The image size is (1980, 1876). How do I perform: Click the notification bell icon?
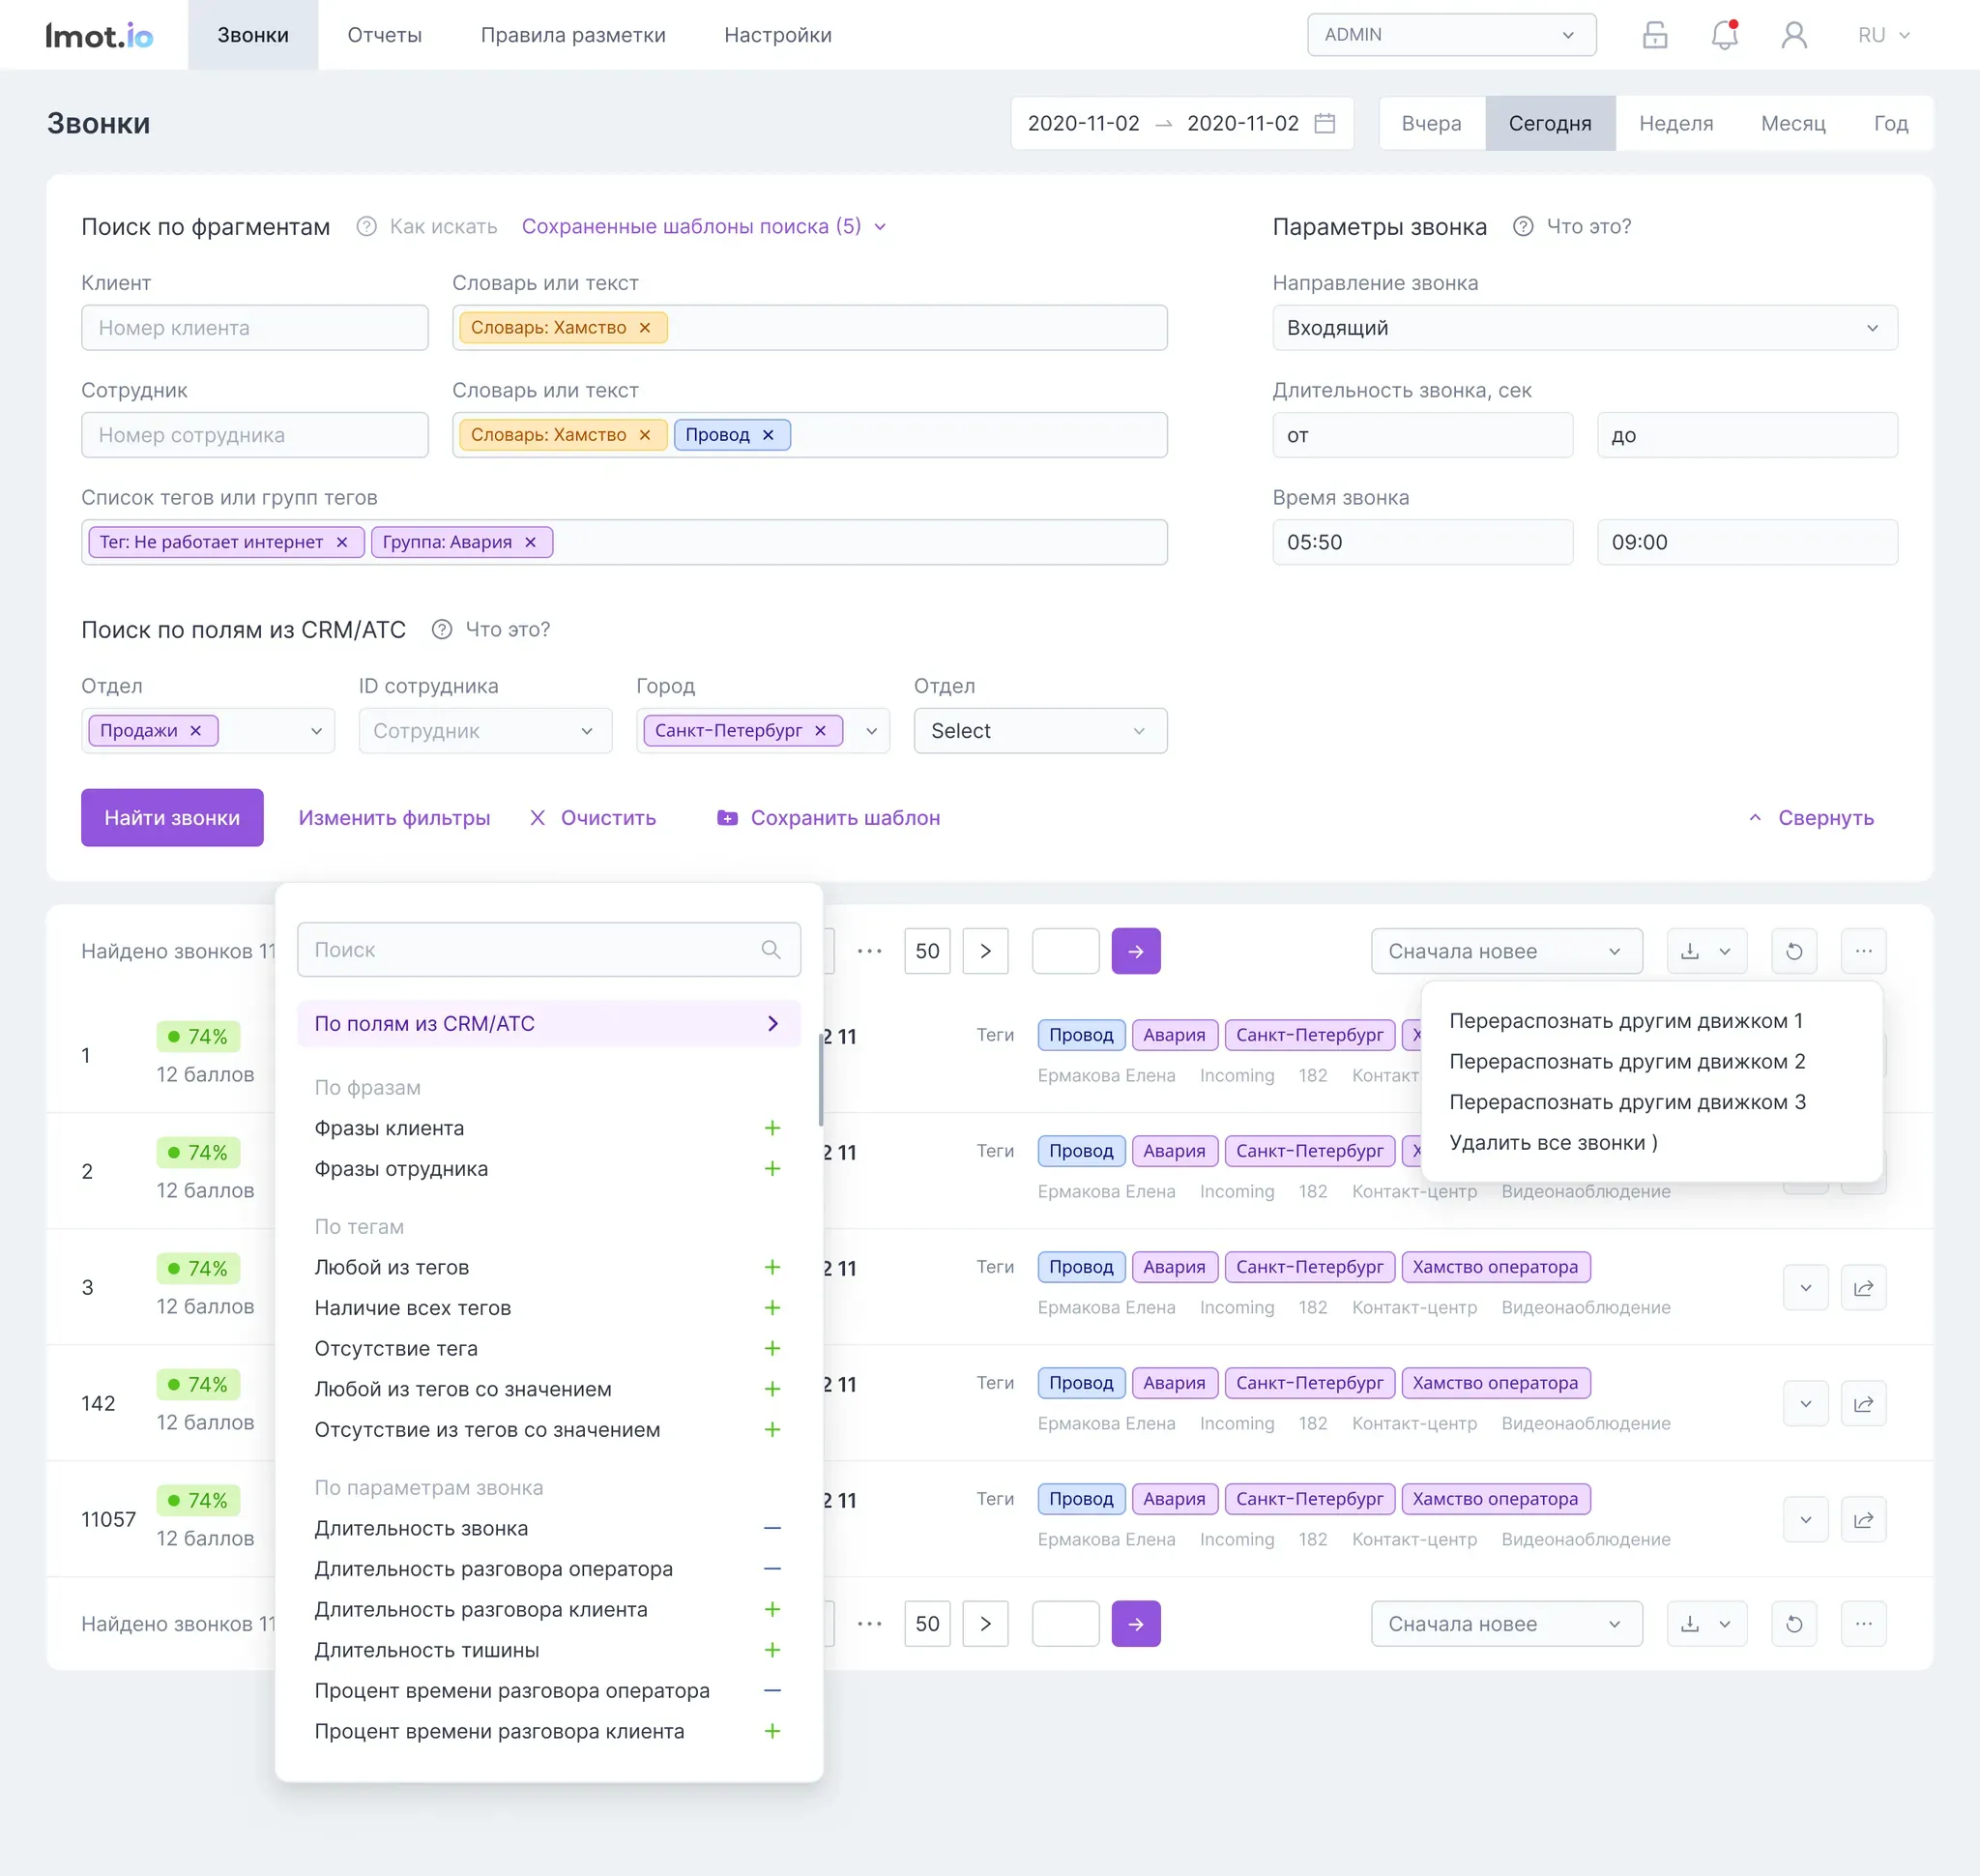click(x=1724, y=35)
